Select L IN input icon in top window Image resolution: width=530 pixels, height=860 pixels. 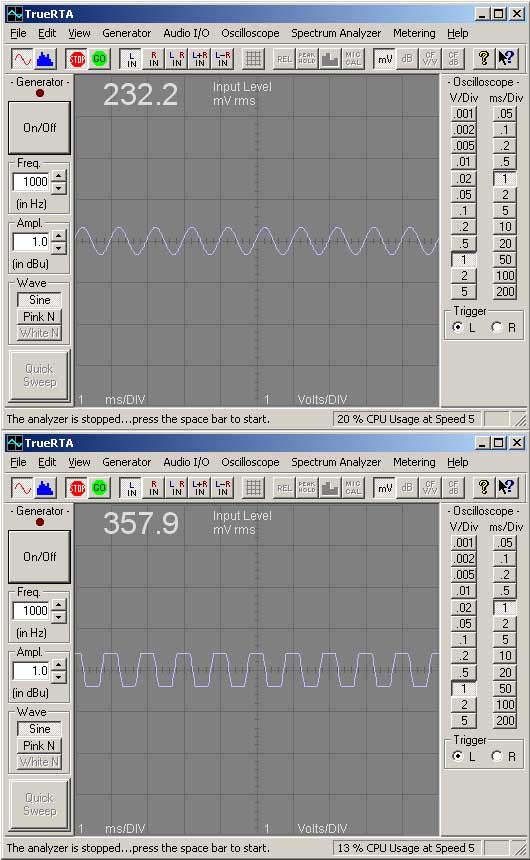point(132,59)
